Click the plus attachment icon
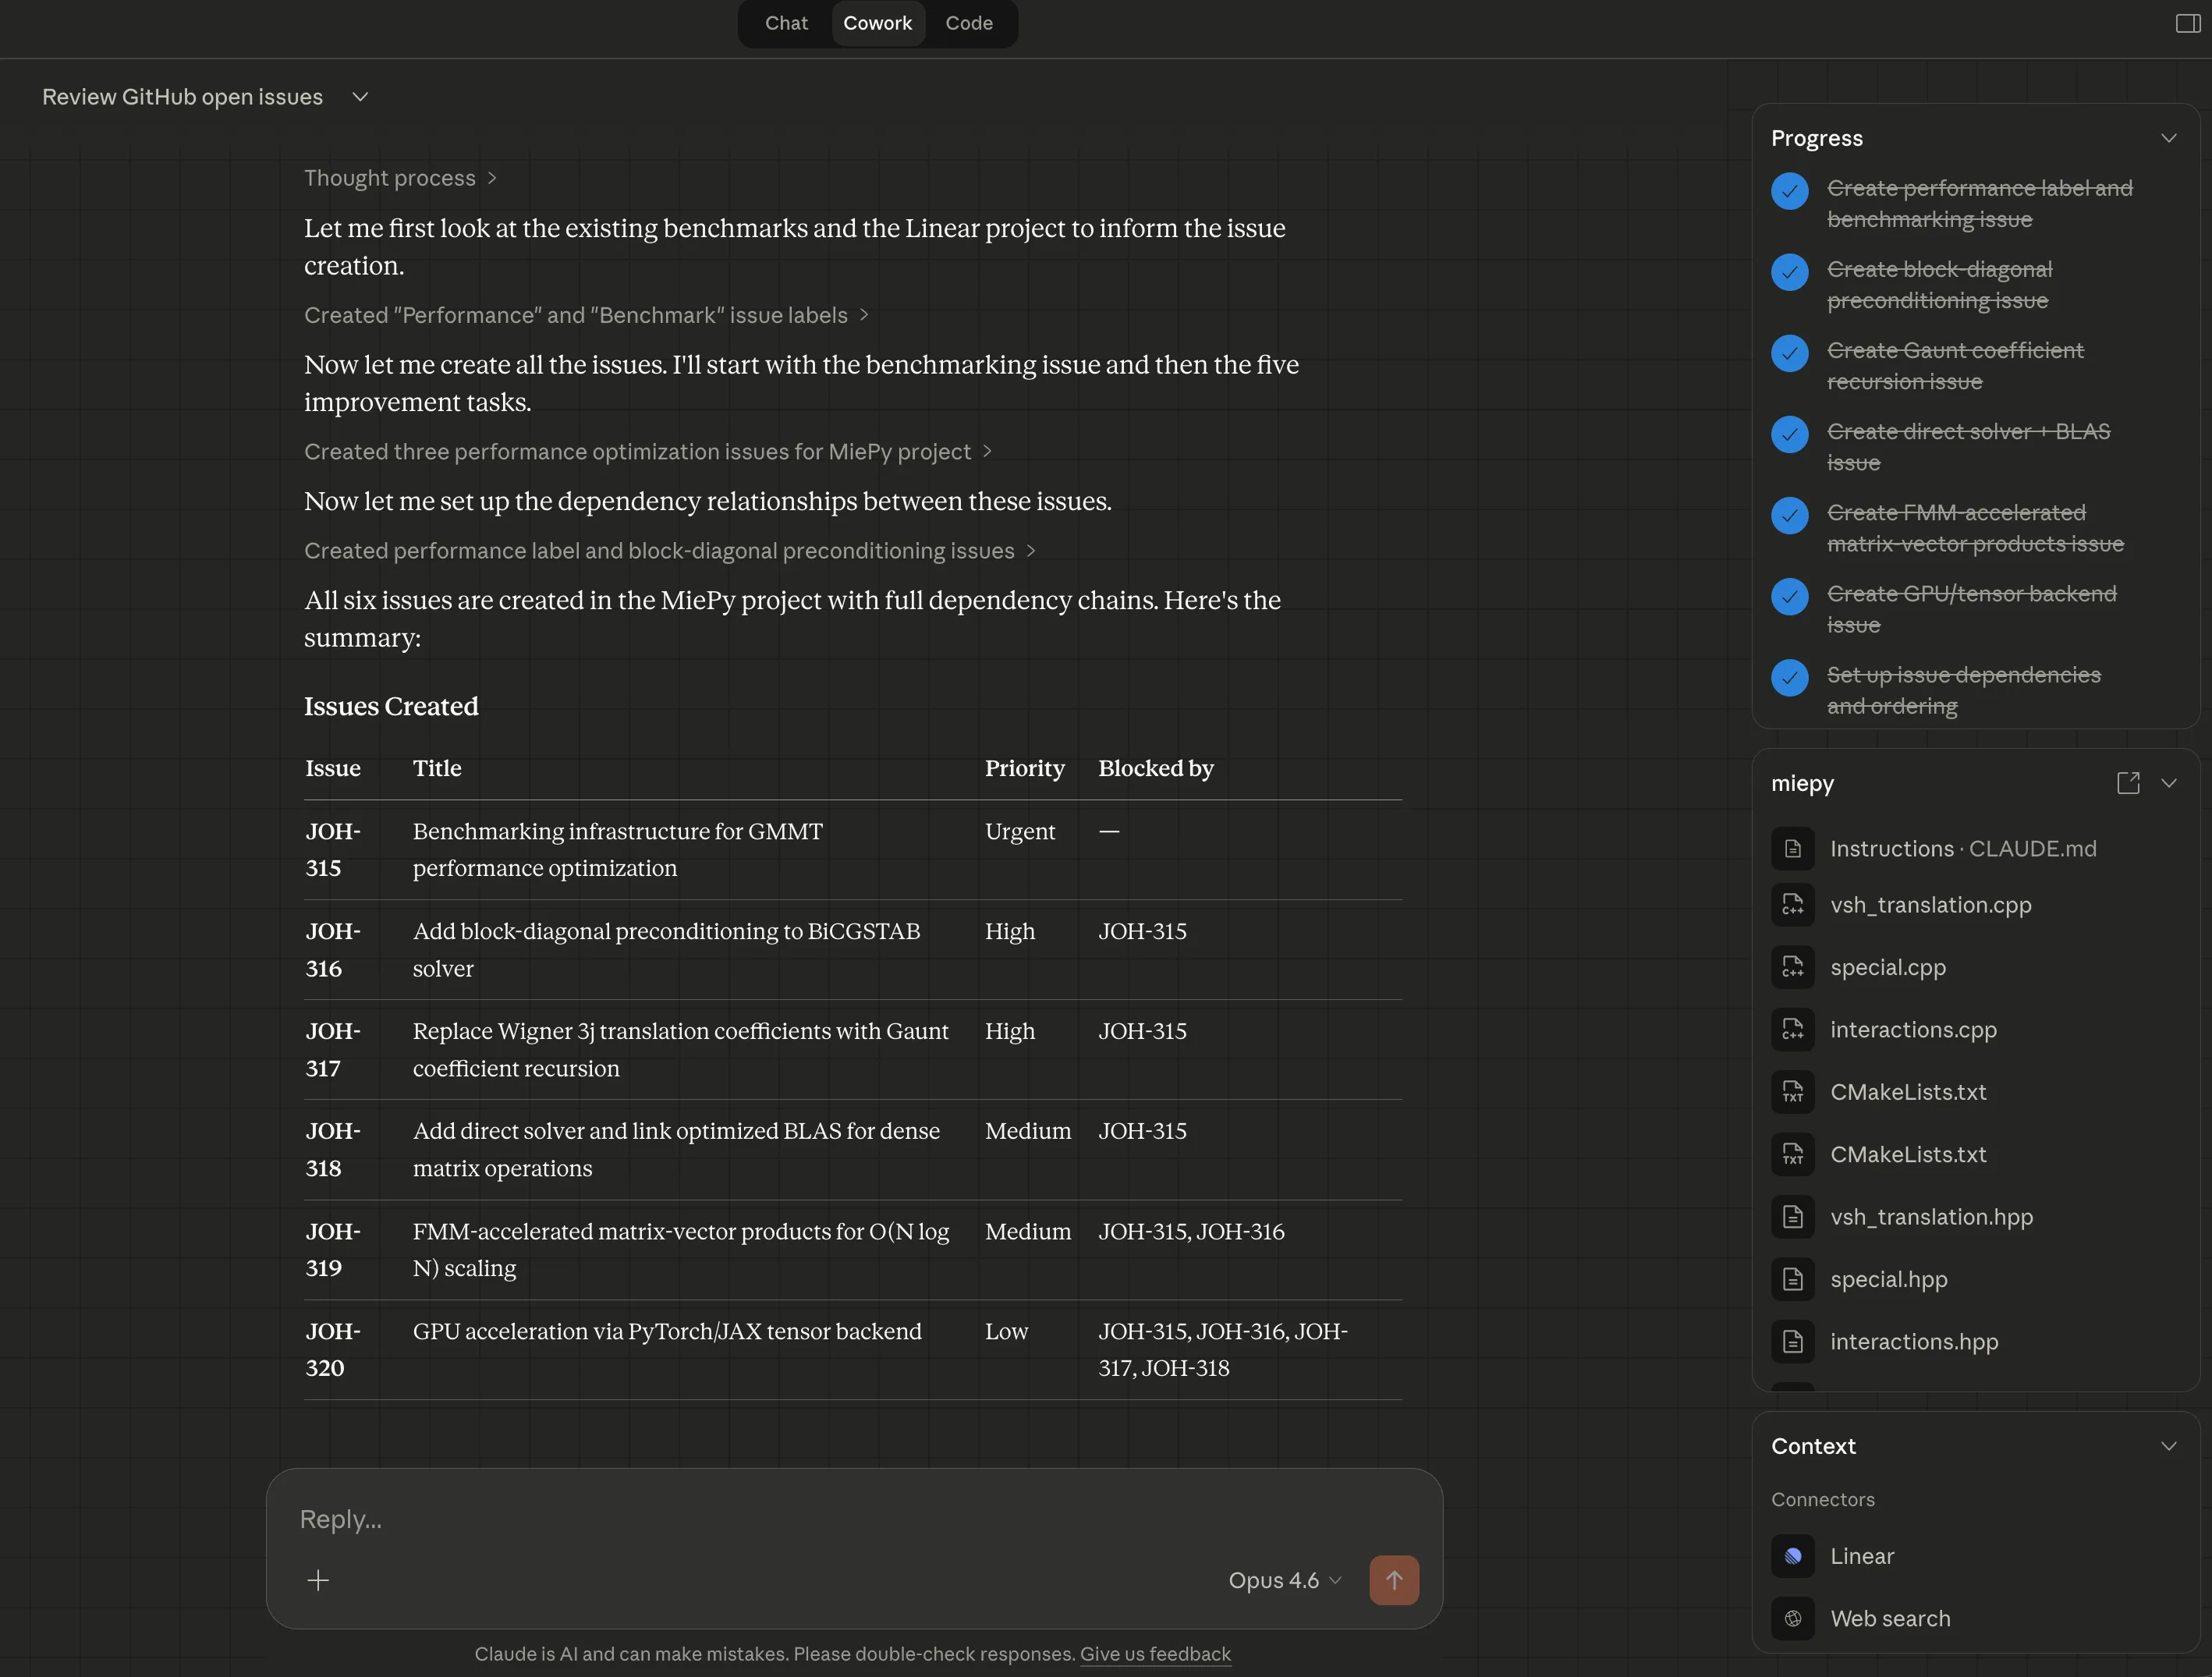Viewport: 2212px width, 1677px height. coord(318,1580)
